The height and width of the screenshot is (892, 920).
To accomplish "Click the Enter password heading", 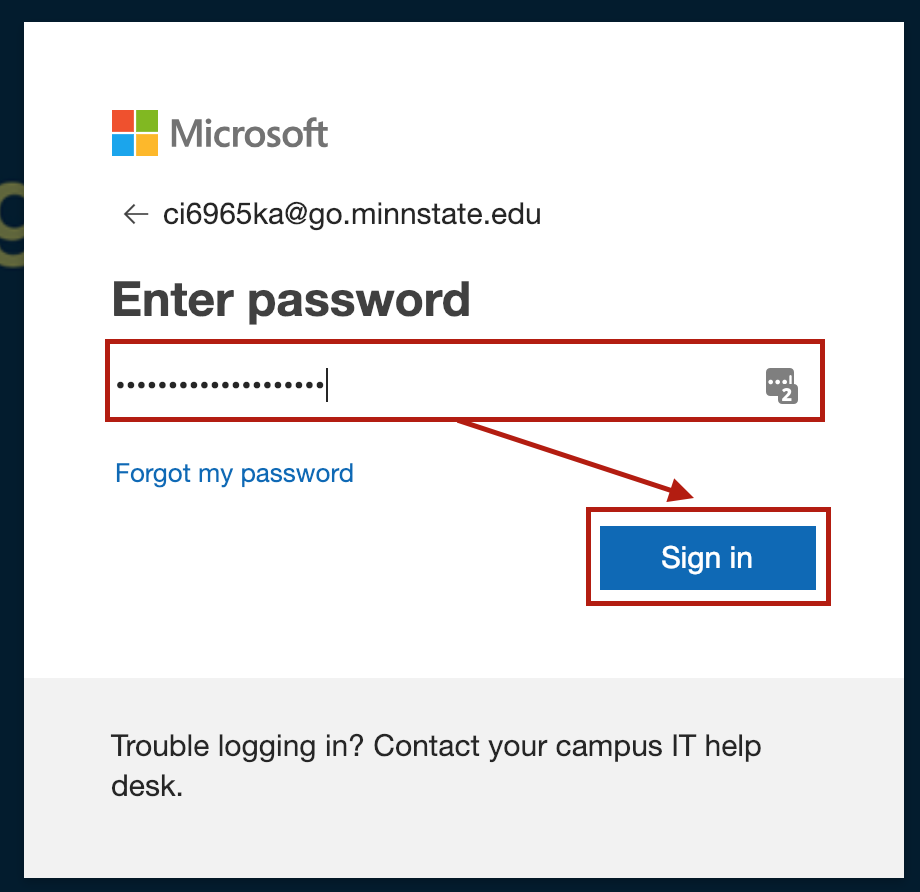I will pos(291,299).
